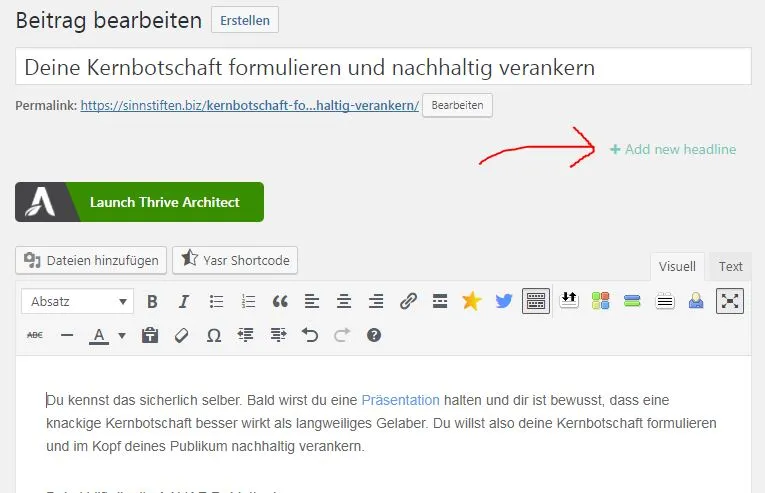Click the lined box toolbar icon

tap(664, 301)
